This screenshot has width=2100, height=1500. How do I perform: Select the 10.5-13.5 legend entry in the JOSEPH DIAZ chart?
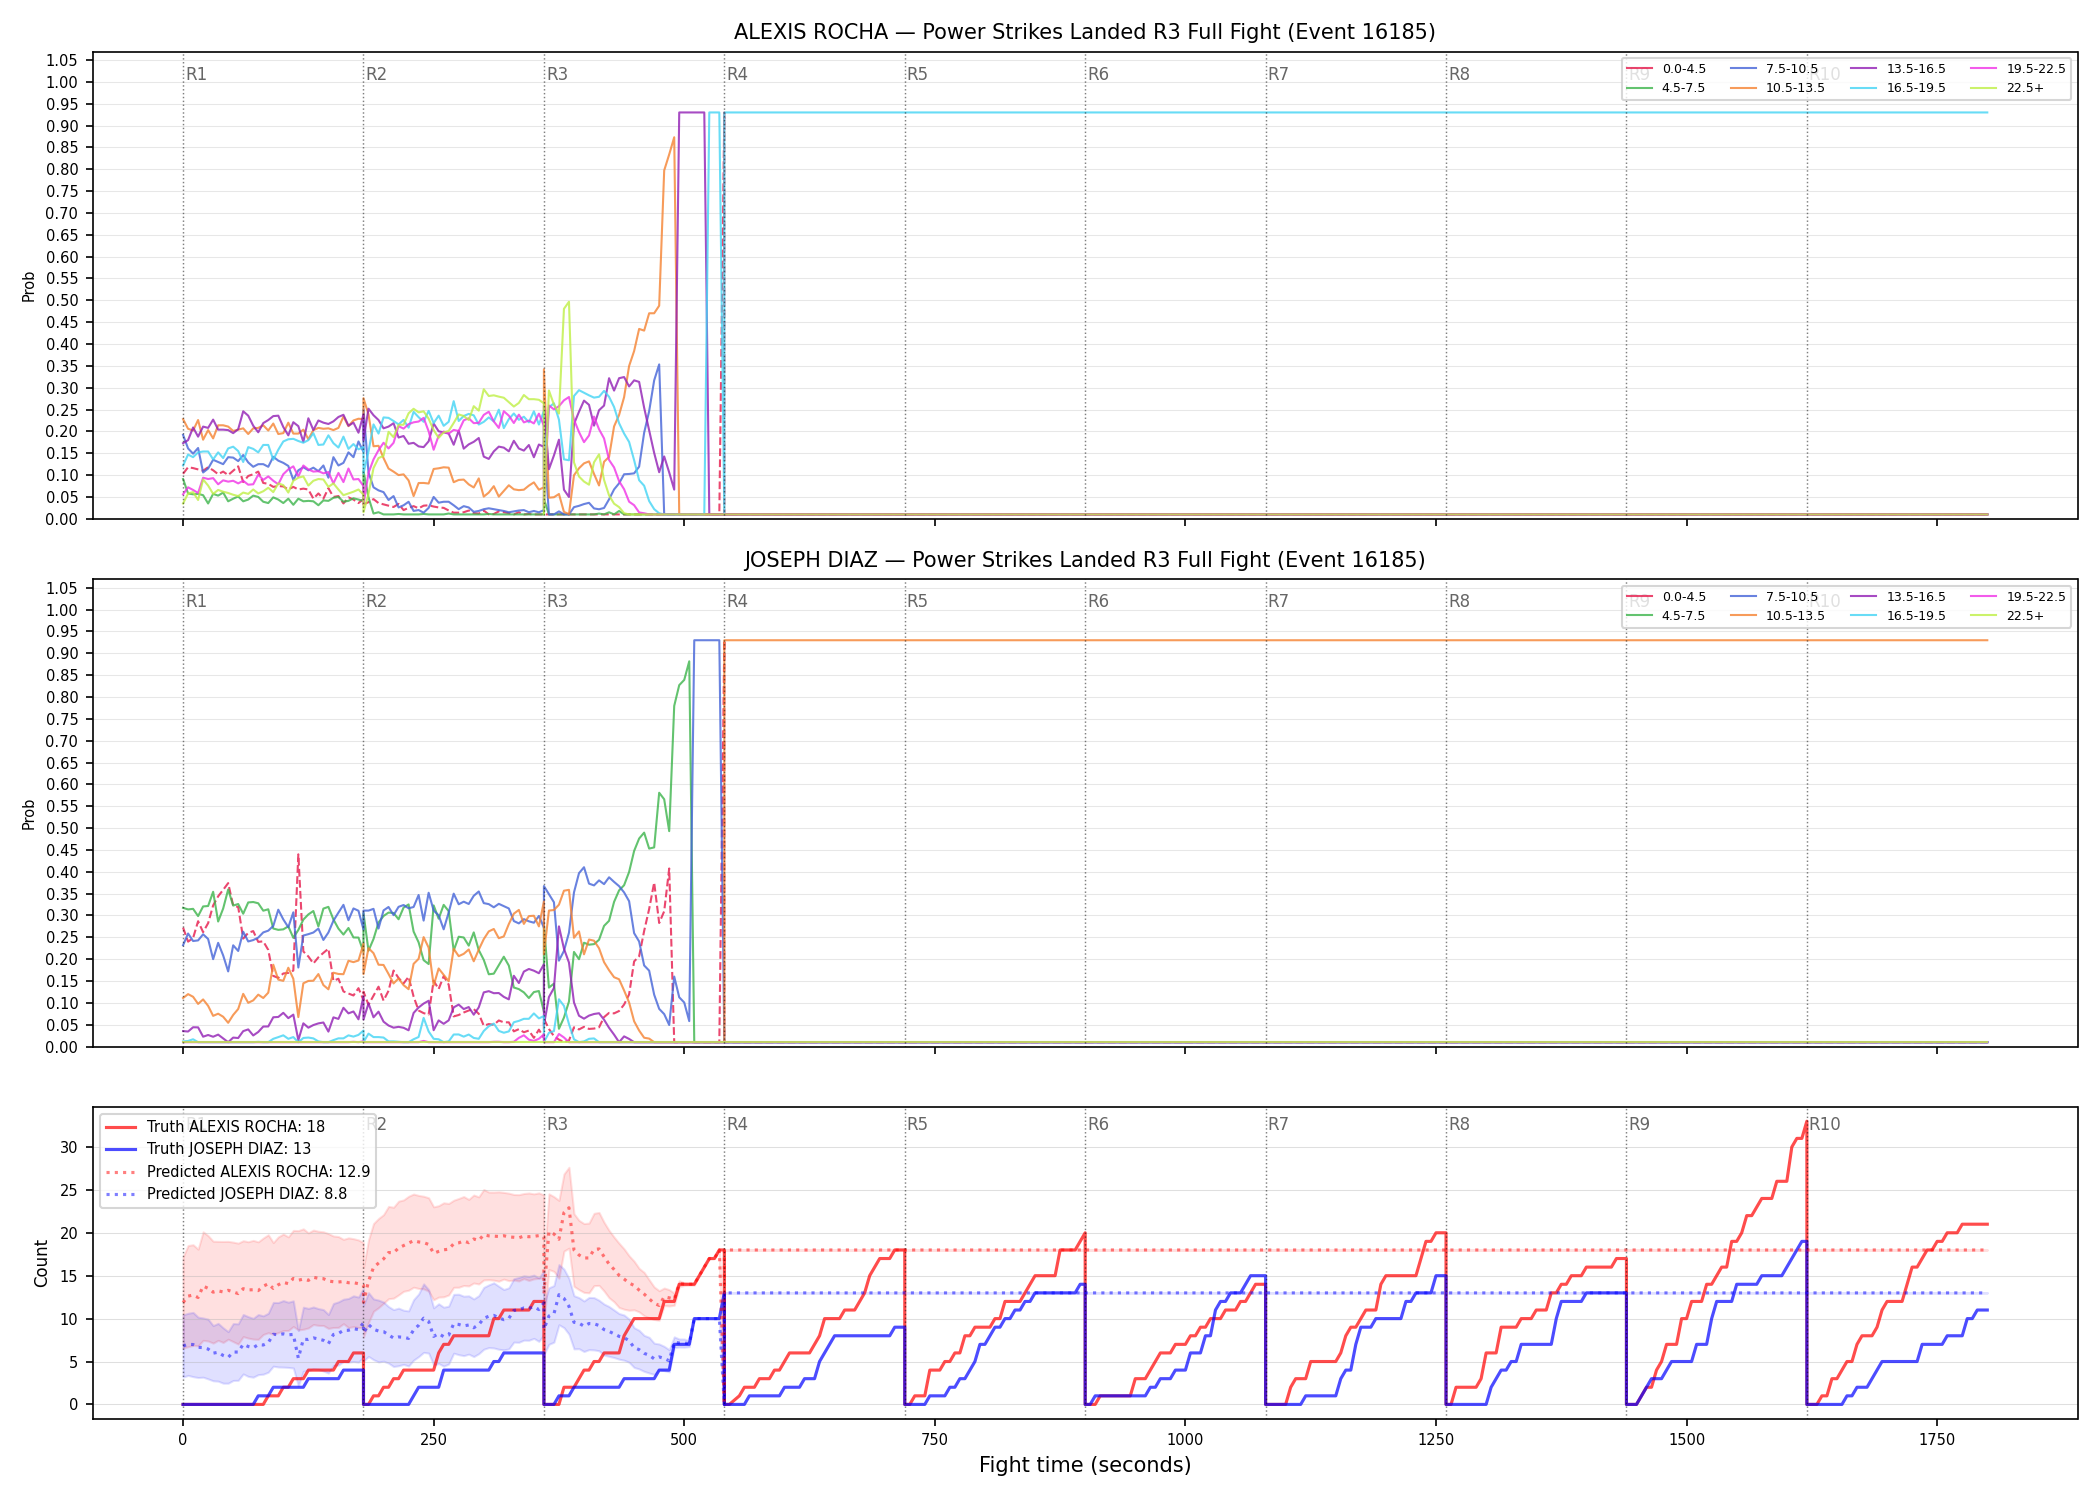pyautogui.click(x=1777, y=616)
